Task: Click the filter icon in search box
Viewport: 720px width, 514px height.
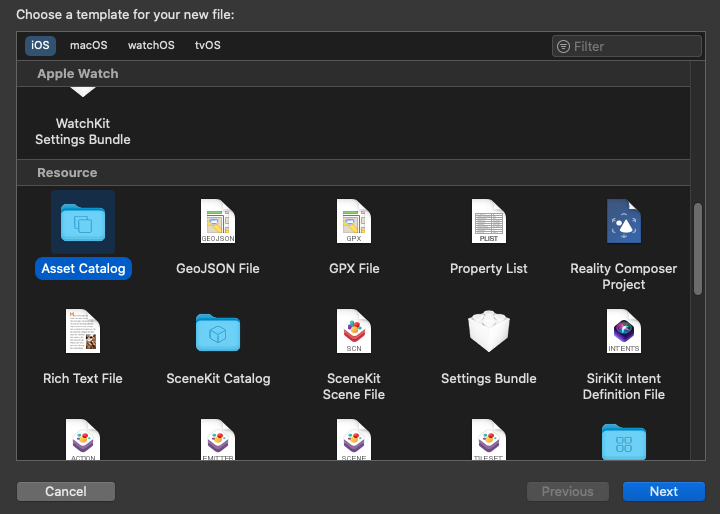Action: pyautogui.click(x=563, y=46)
